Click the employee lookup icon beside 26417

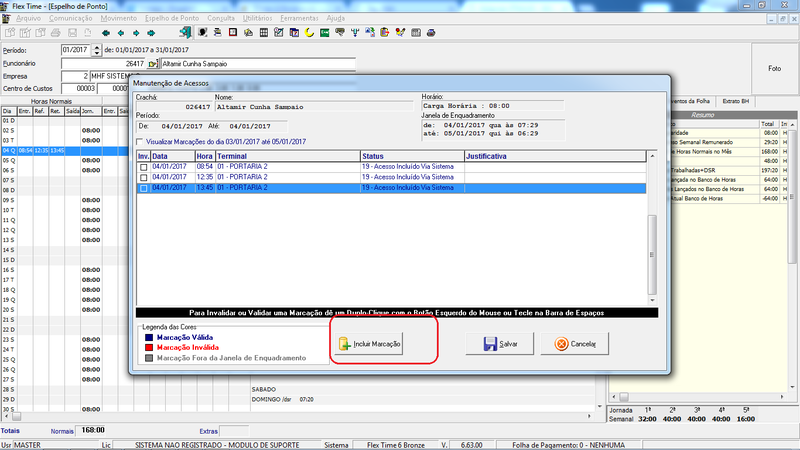coord(153,64)
